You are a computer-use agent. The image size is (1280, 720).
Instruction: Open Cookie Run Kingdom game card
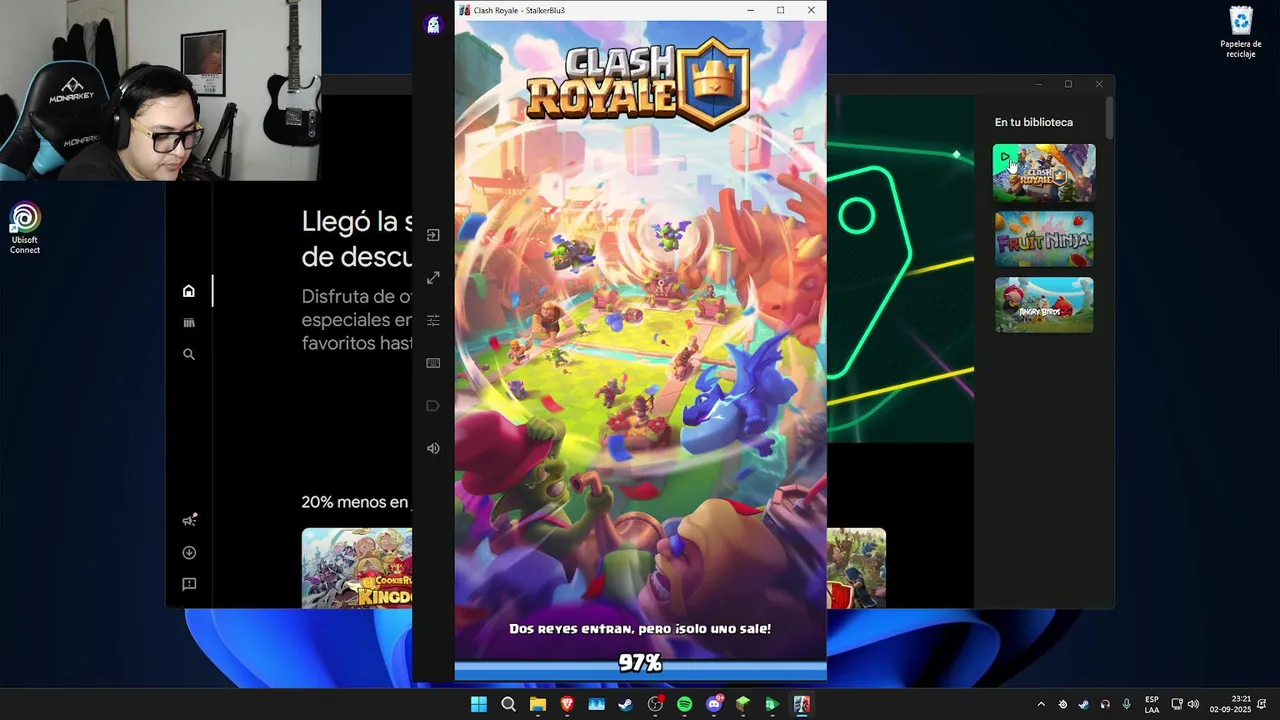coord(357,568)
